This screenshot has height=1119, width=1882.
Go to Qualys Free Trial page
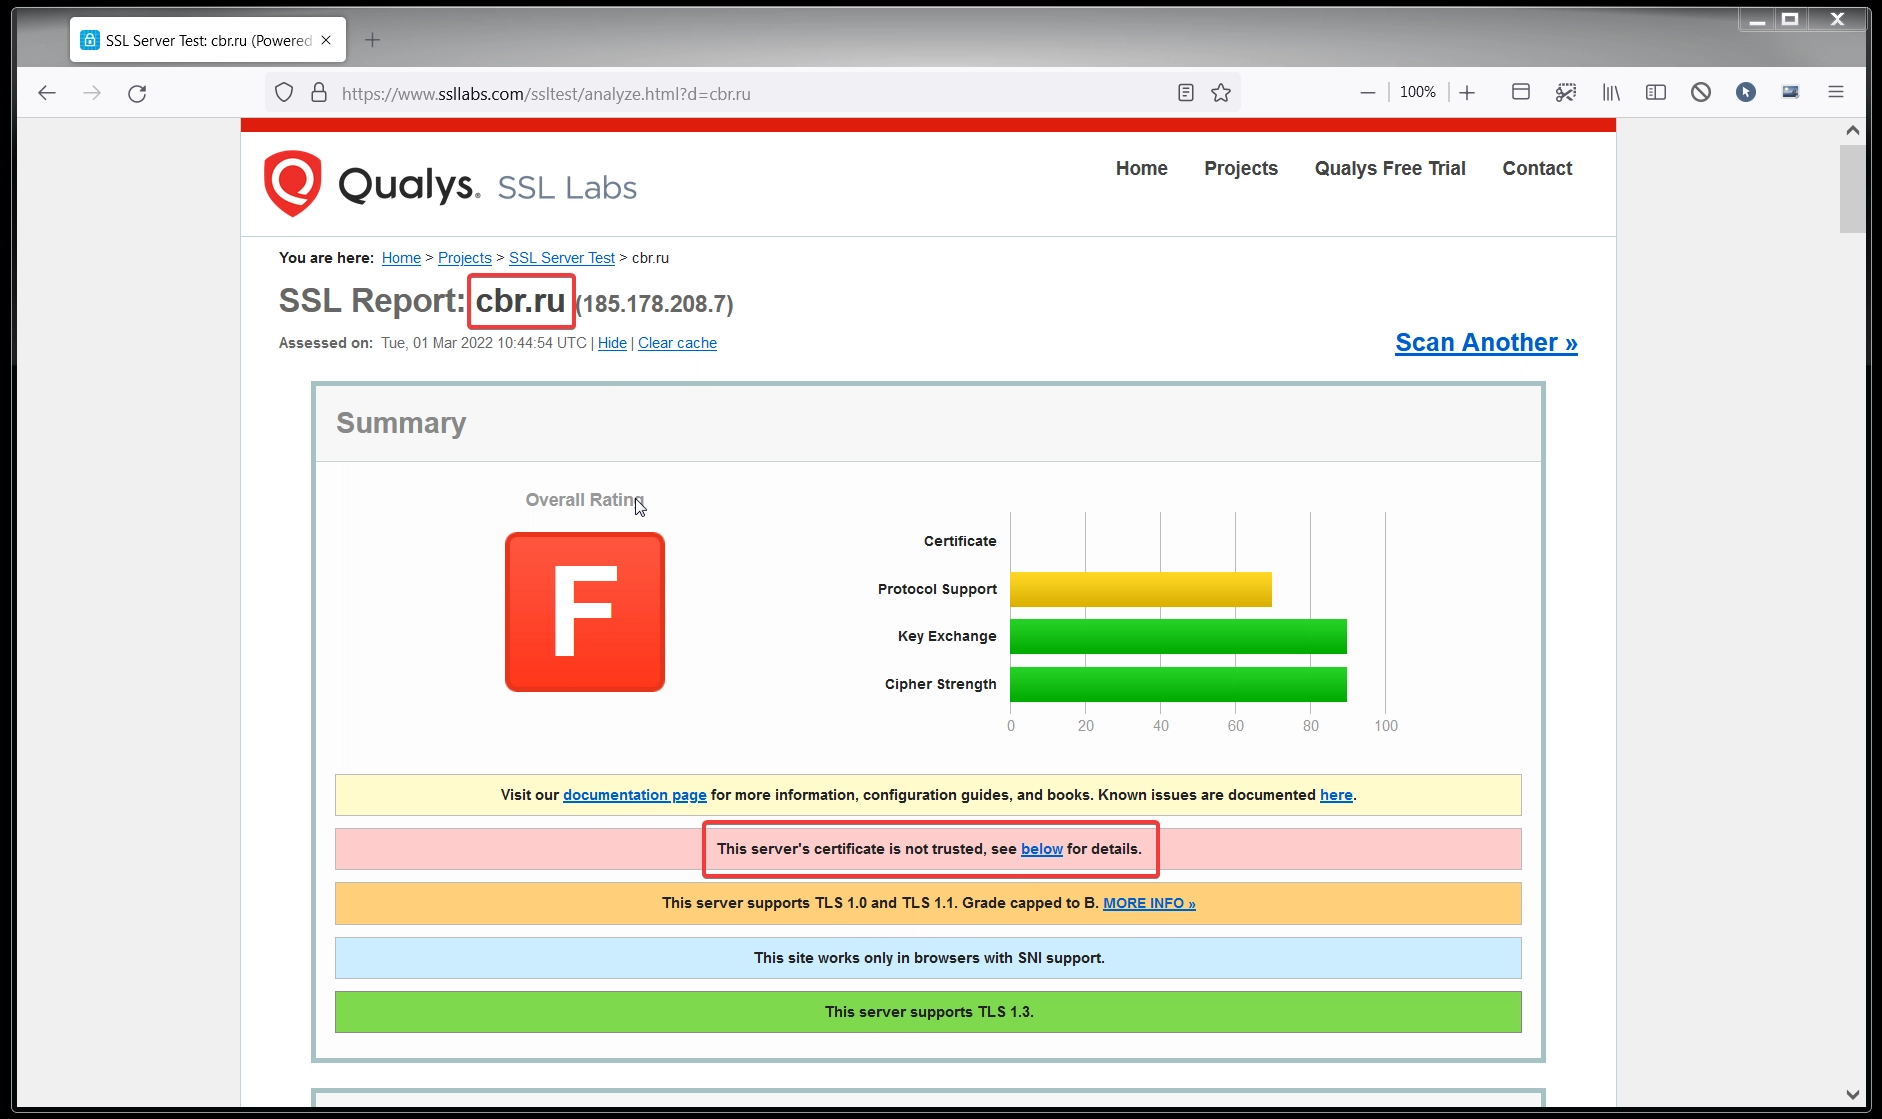(x=1390, y=168)
